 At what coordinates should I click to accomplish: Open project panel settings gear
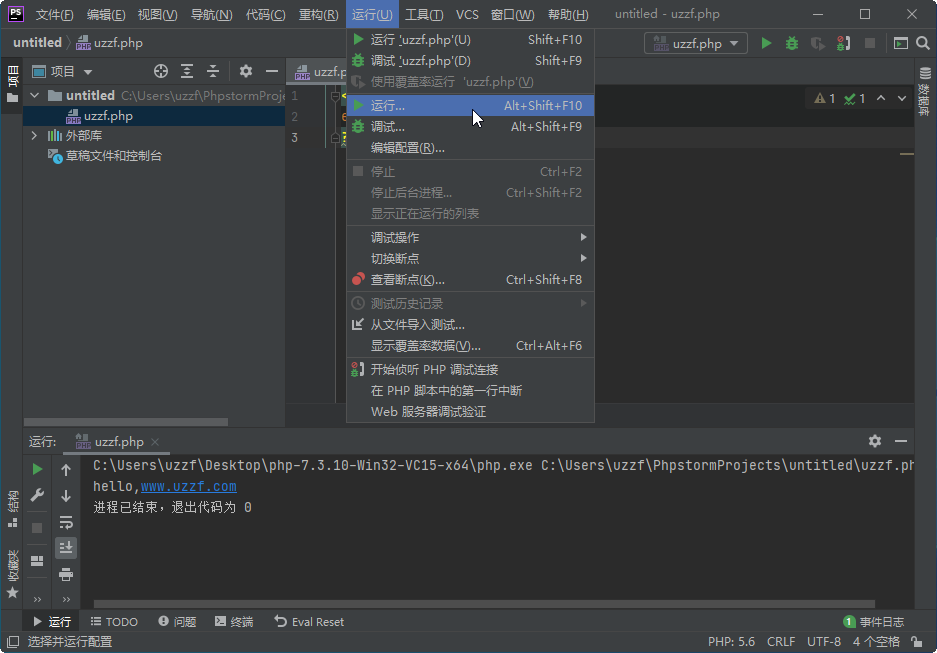point(246,72)
